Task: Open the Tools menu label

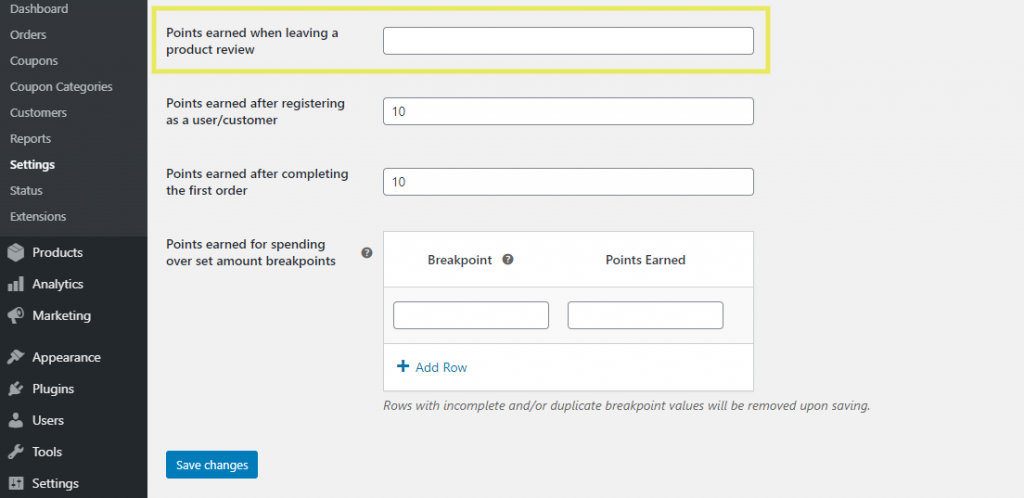Action: (47, 452)
